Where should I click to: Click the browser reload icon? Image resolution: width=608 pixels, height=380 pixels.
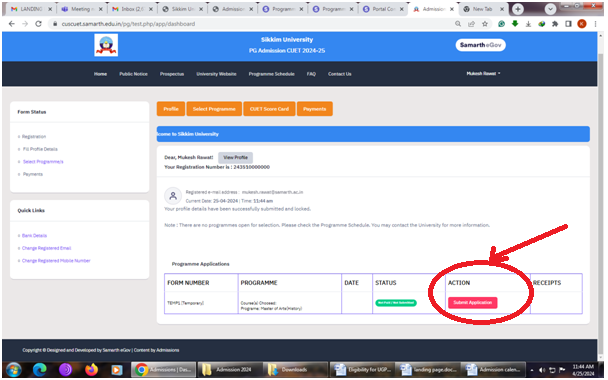click(x=38, y=24)
